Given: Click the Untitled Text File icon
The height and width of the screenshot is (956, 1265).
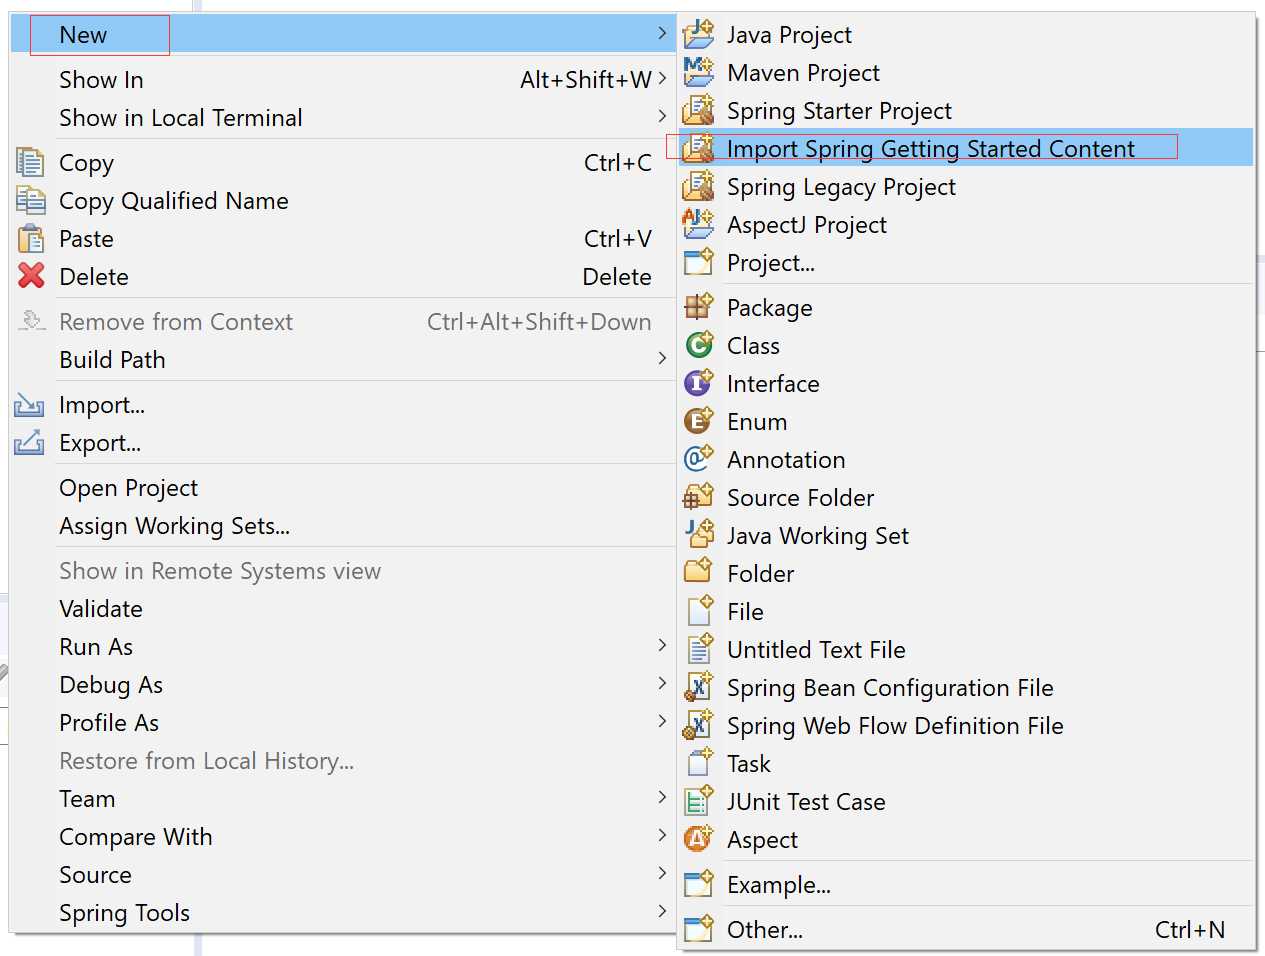Looking at the screenshot, I should (x=698, y=649).
